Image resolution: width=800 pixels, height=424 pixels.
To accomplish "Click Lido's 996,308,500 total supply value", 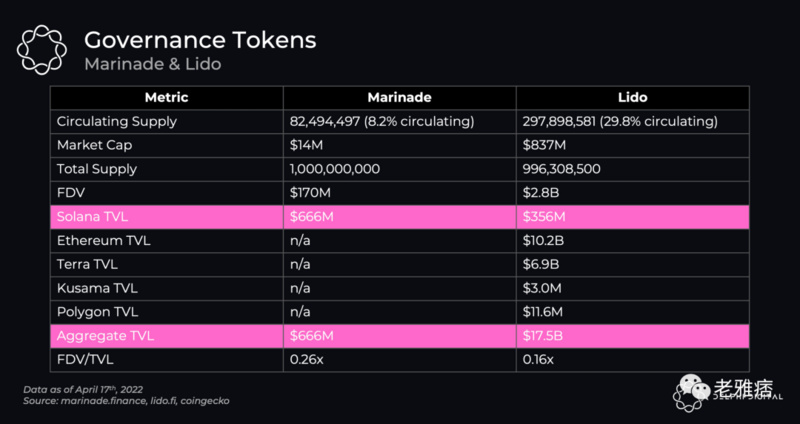I will pos(561,168).
